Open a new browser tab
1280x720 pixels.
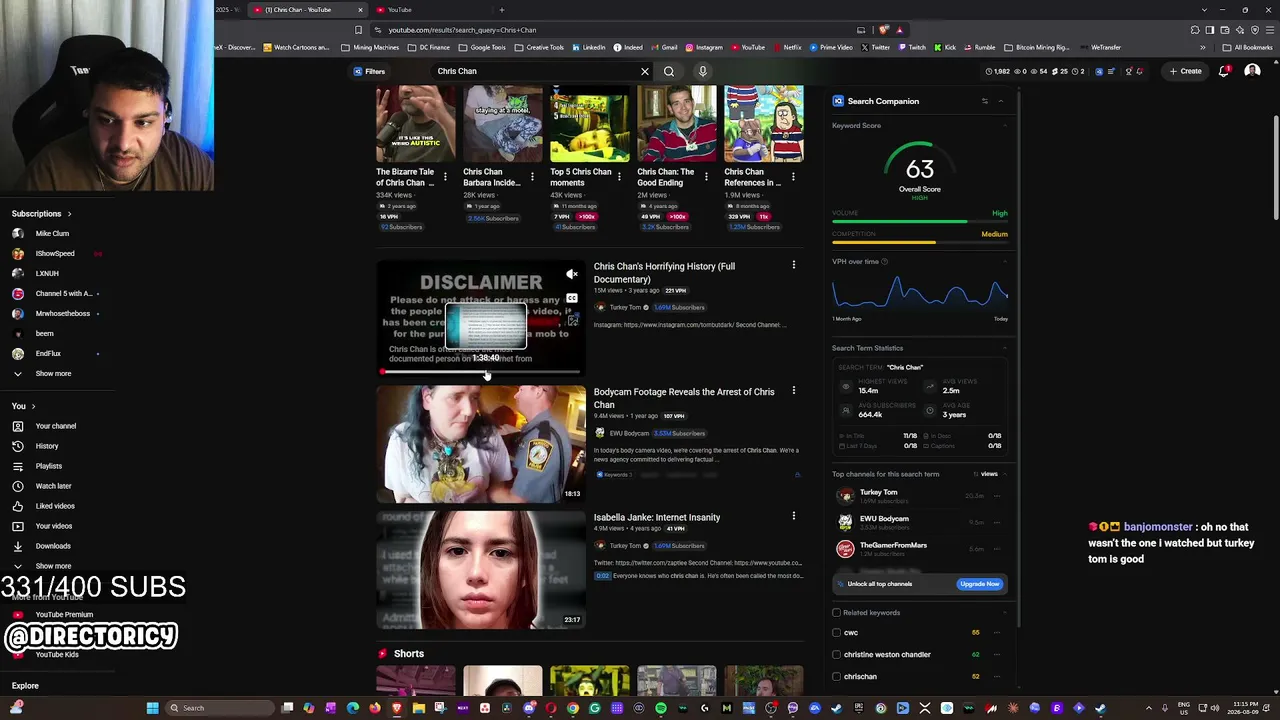coord(502,10)
